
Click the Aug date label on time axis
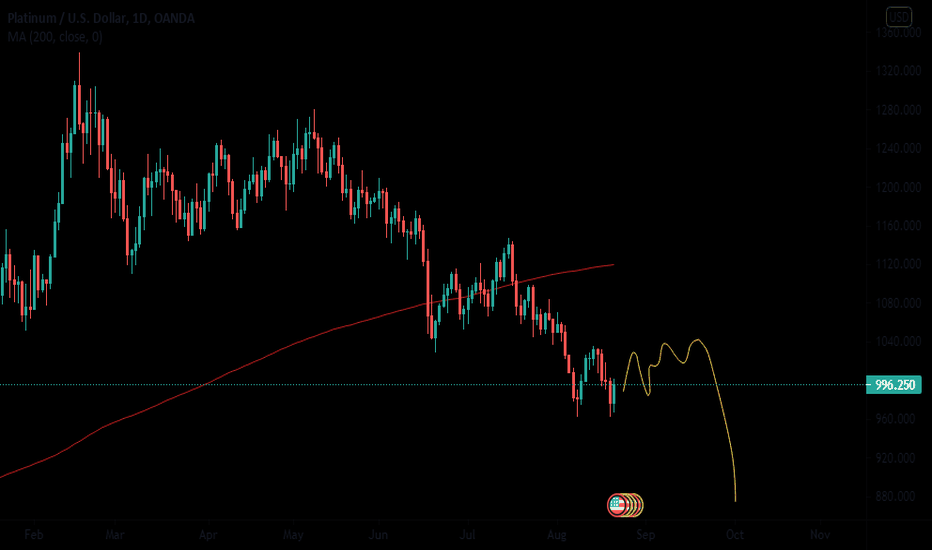click(556, 535)
